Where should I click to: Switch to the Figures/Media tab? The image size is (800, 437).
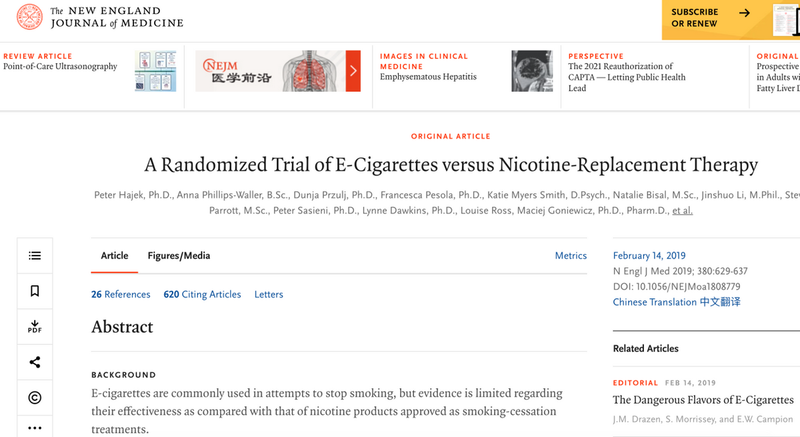[x=179, y=255]
